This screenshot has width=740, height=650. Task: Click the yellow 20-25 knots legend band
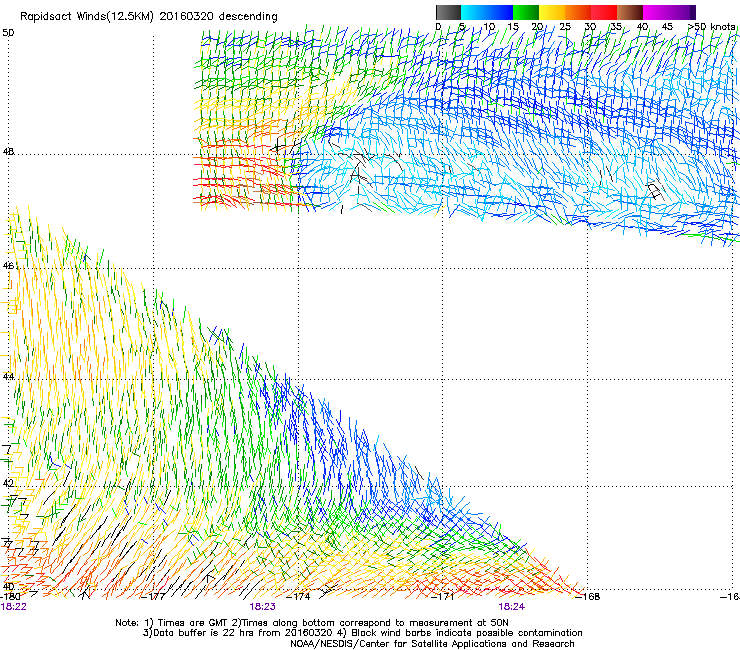click(552, 12)
